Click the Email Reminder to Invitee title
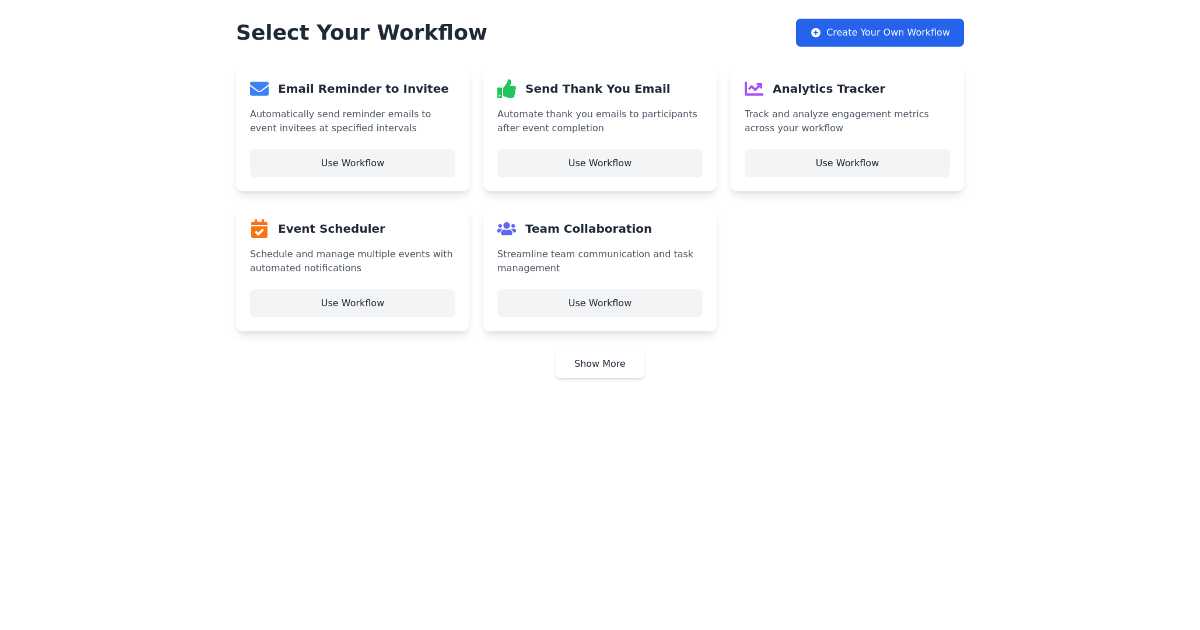Image resolution: width=1200 pixels, height=630 pixels. click(363, 88)
